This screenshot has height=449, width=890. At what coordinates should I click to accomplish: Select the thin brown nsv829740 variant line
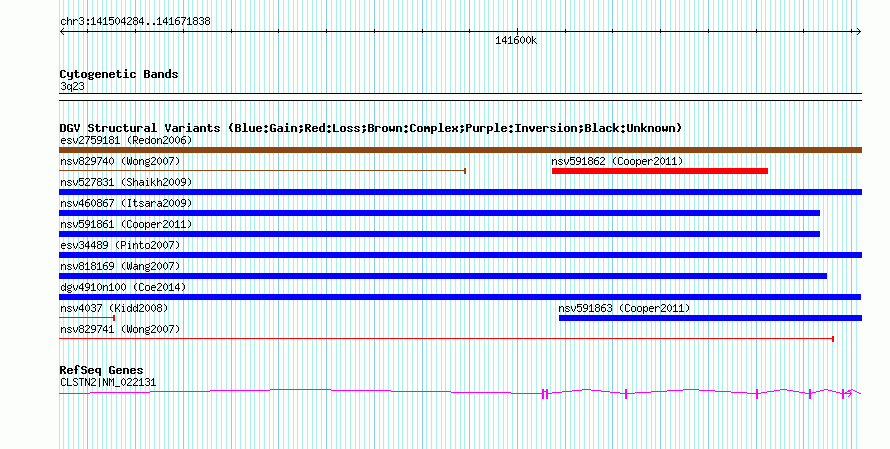pos(262,170)
